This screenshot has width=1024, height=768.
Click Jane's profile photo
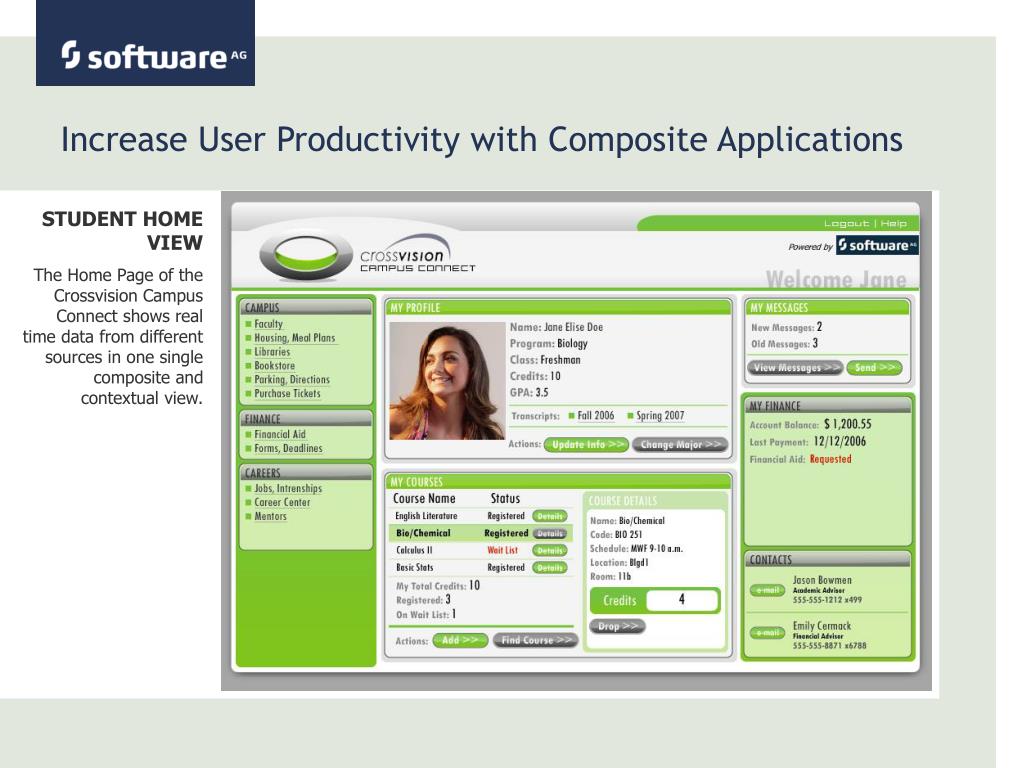point(447,381)
